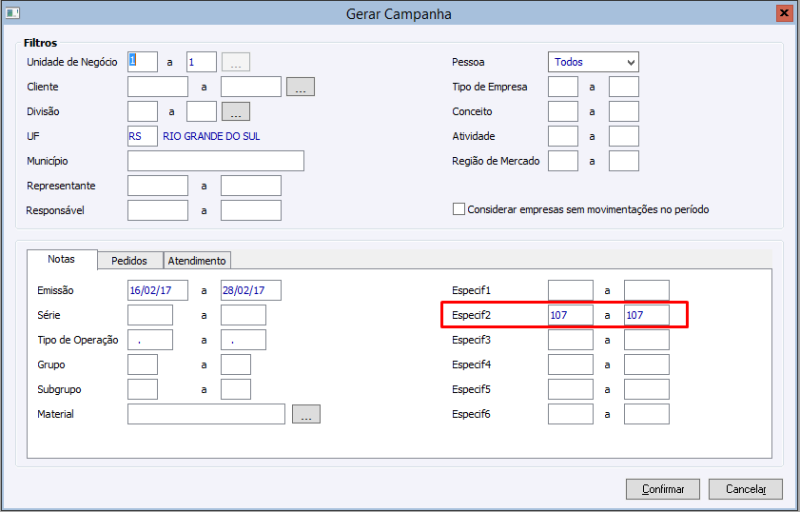Click the second Especif1 field
Image resolution: width=800 pixels, height=512 pixels.
(647, 290)
